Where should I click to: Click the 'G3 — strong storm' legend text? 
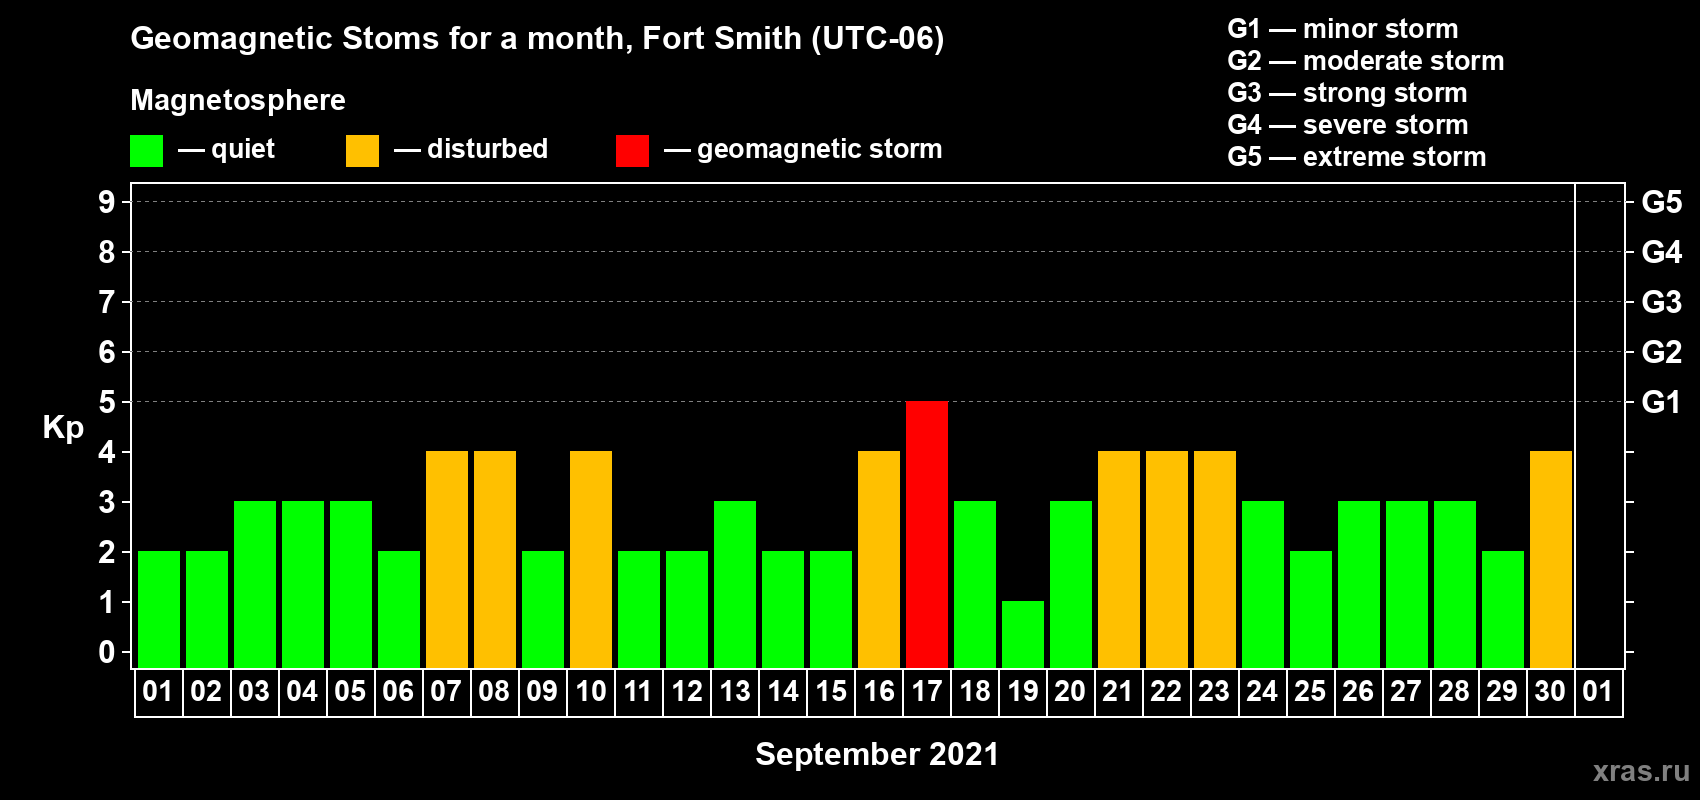click(x=1347, y=93)
